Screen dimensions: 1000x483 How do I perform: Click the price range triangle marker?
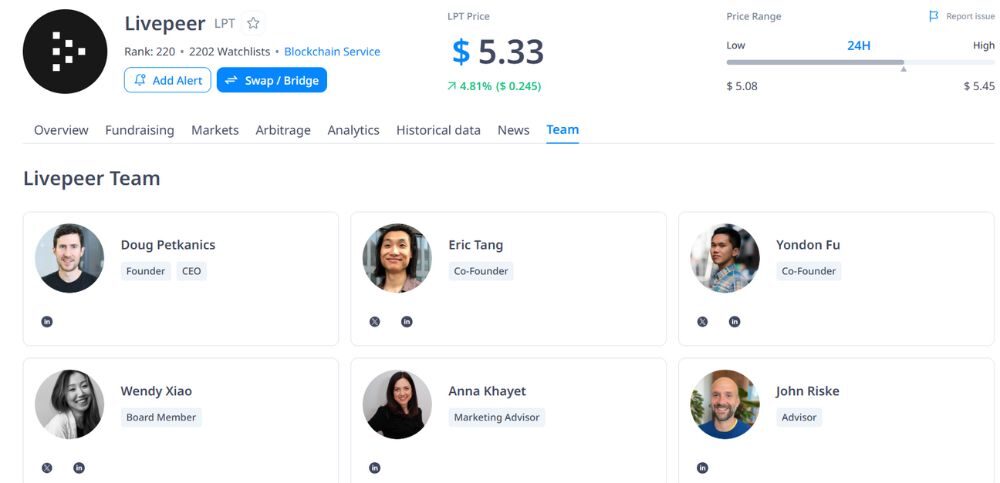pos(903,68)
